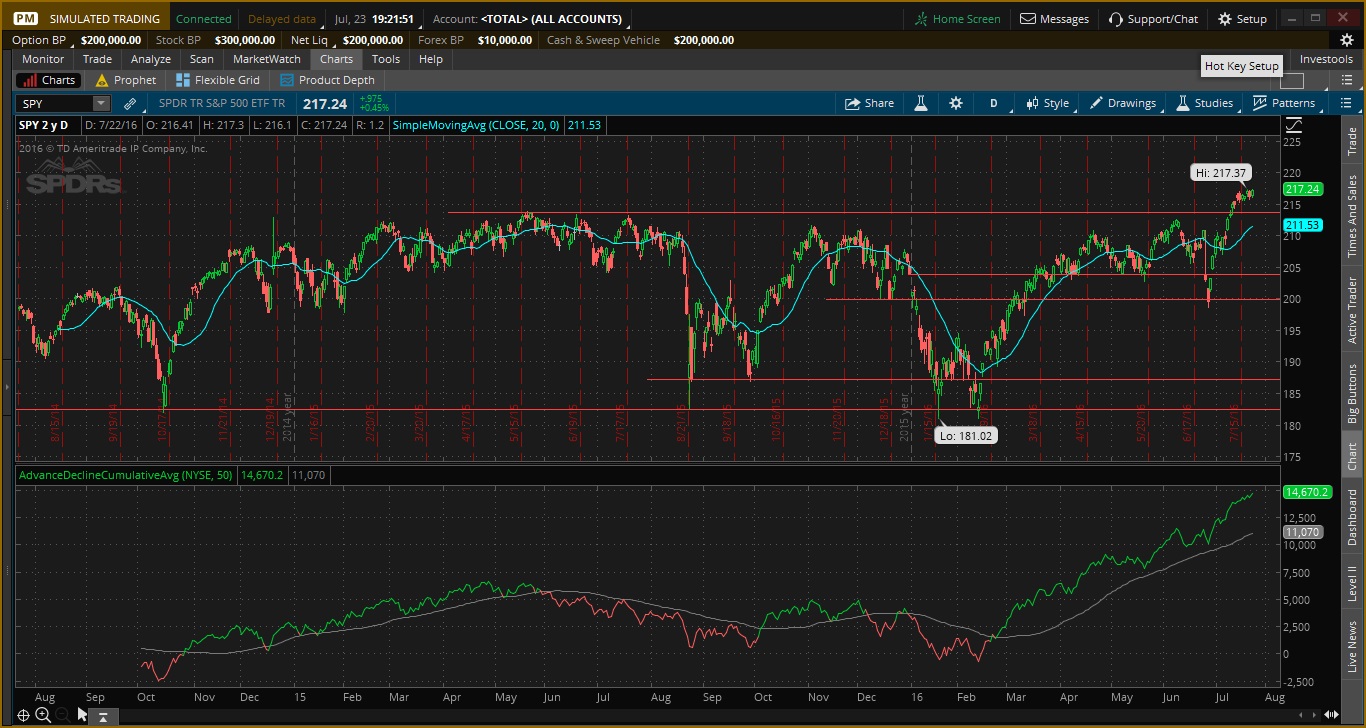Open the Product Depth view
Screen dimensions: 1366x728
pyautogui.click(x=328, y=80)
